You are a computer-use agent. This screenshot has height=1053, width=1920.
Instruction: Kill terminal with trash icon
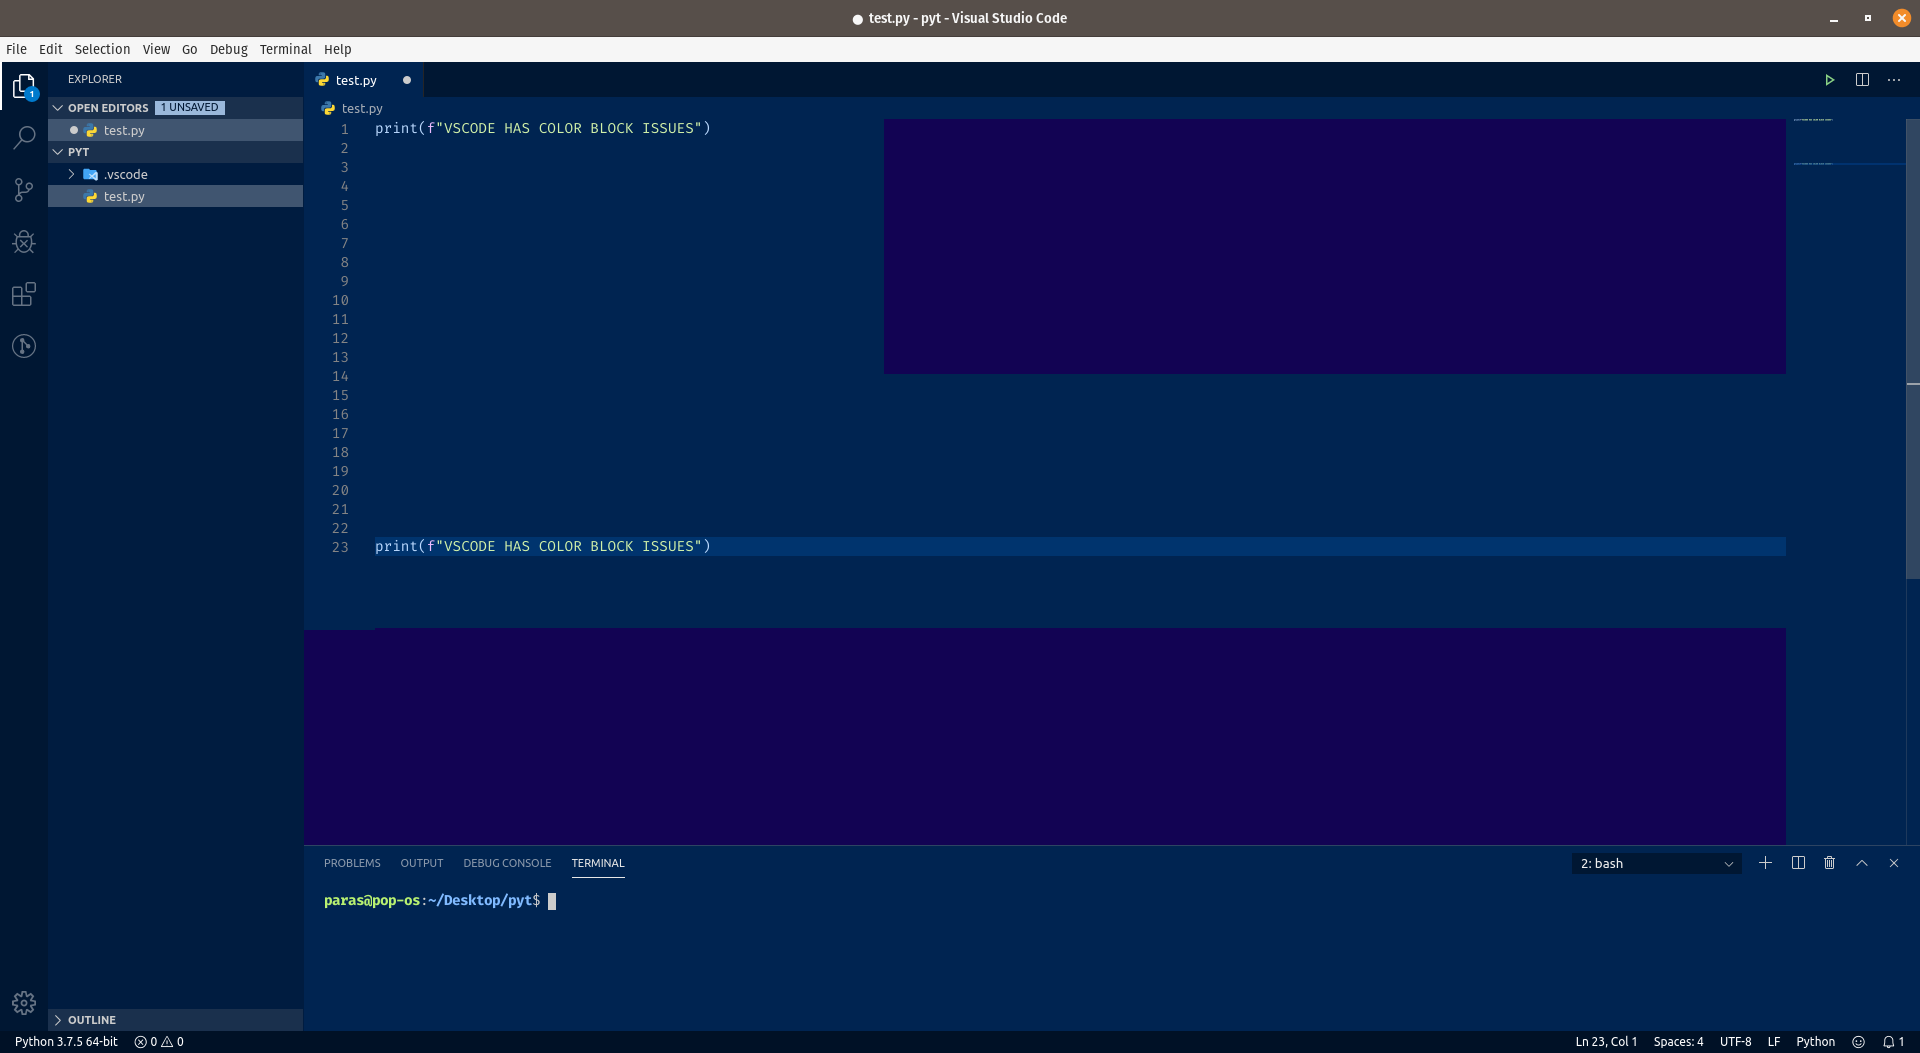point(1830,863)
